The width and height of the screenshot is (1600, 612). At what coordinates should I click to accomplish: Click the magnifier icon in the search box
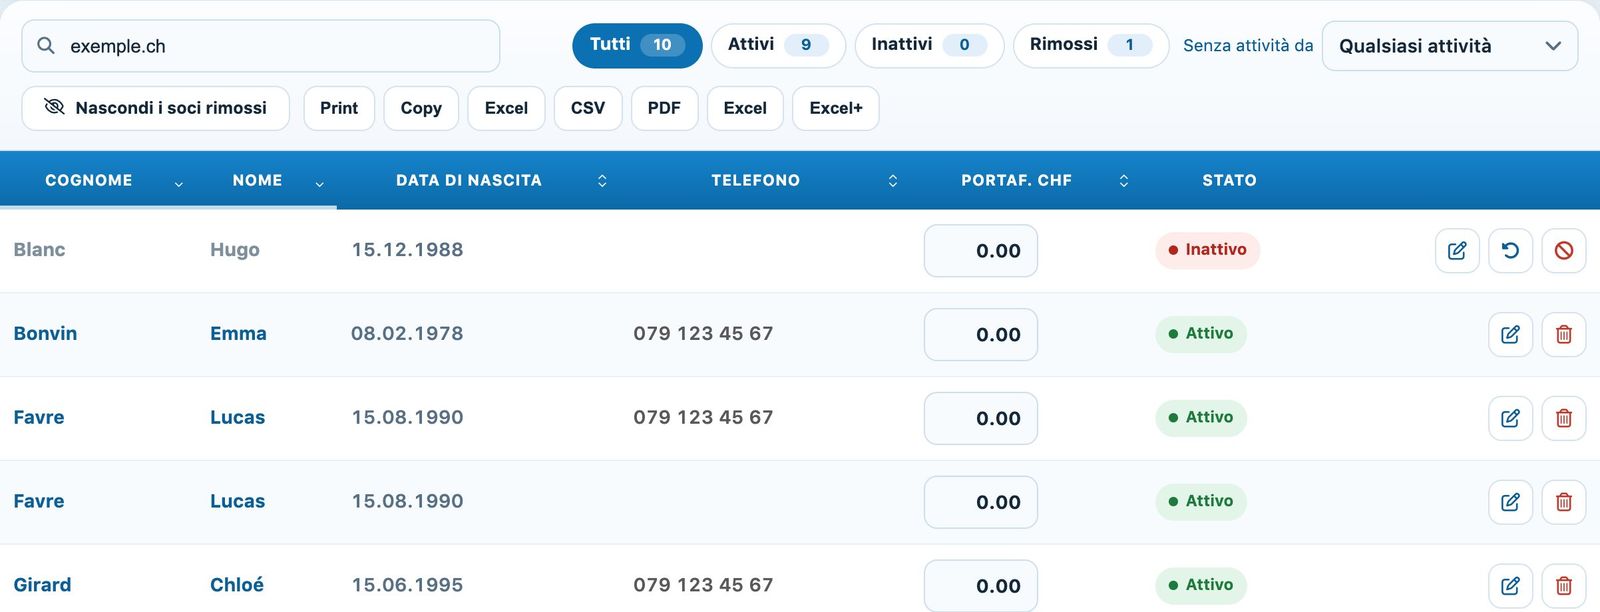[46, 46]
